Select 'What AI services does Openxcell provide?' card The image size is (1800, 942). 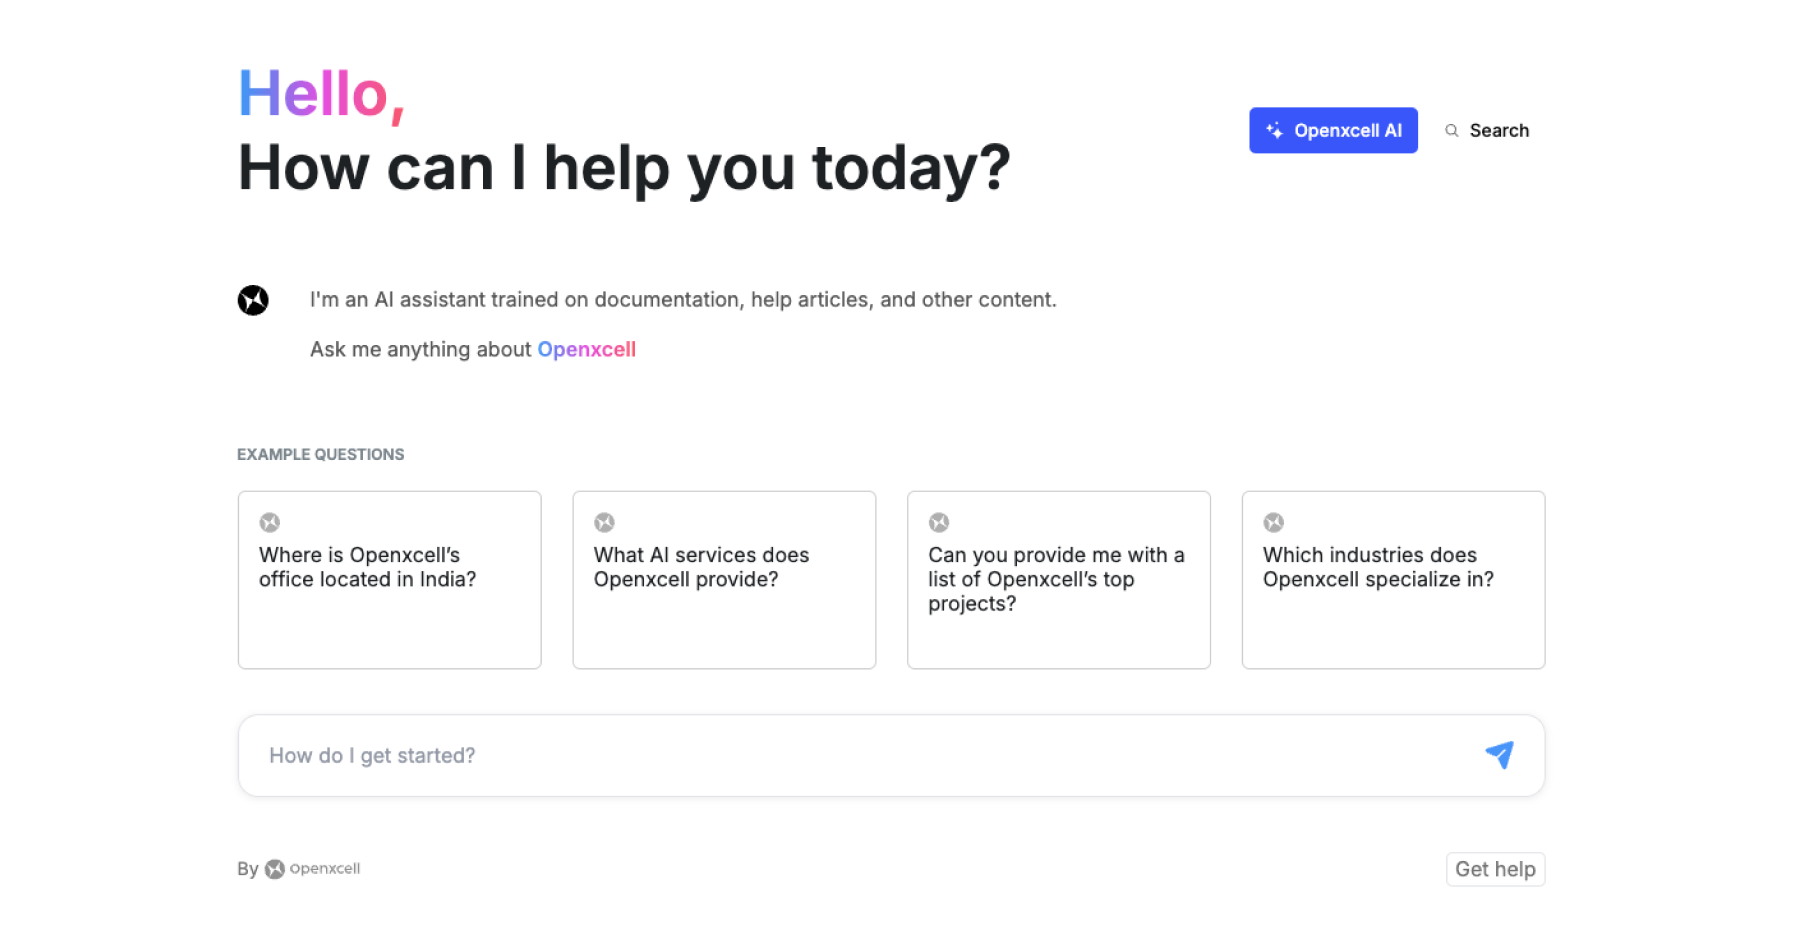[x=724, y=580]
